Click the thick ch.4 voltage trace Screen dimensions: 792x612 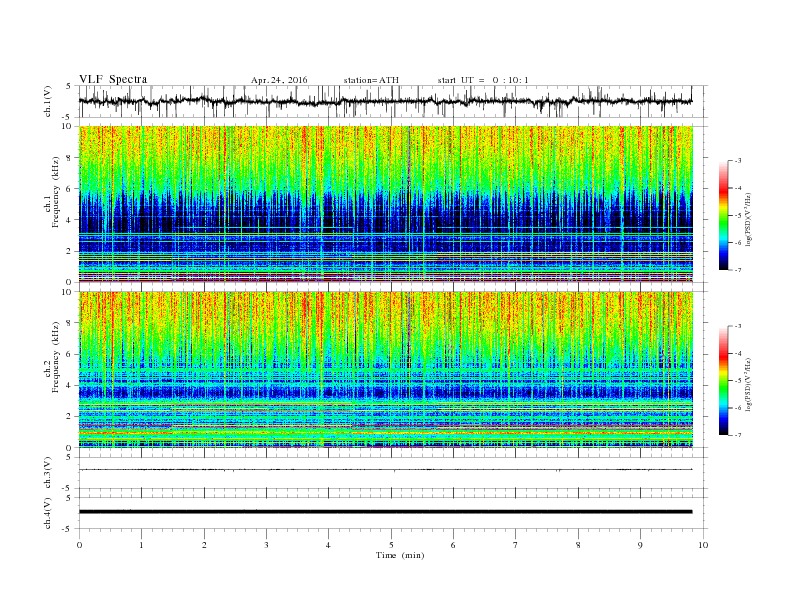click(385, 512)
